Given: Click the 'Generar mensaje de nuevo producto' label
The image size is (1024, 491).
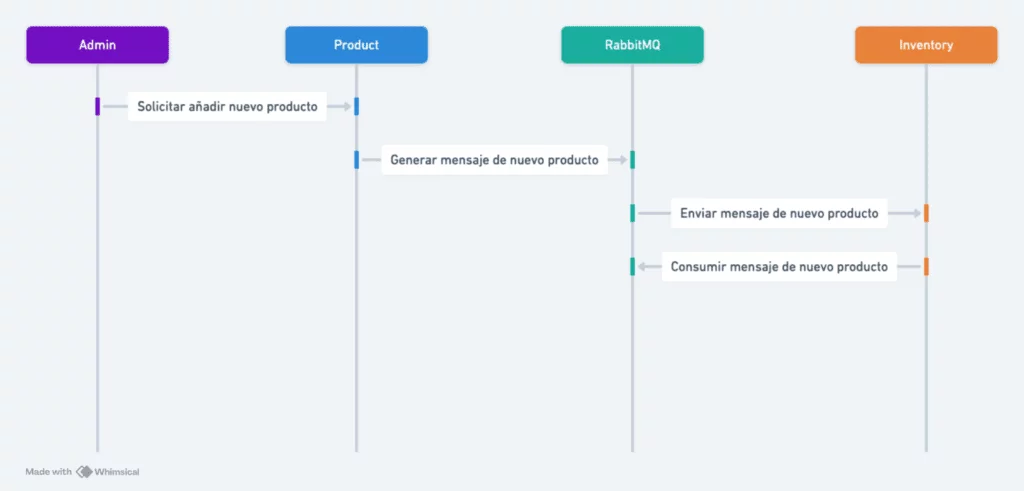Looking at the screenshot, I should (x=494, y=160).
